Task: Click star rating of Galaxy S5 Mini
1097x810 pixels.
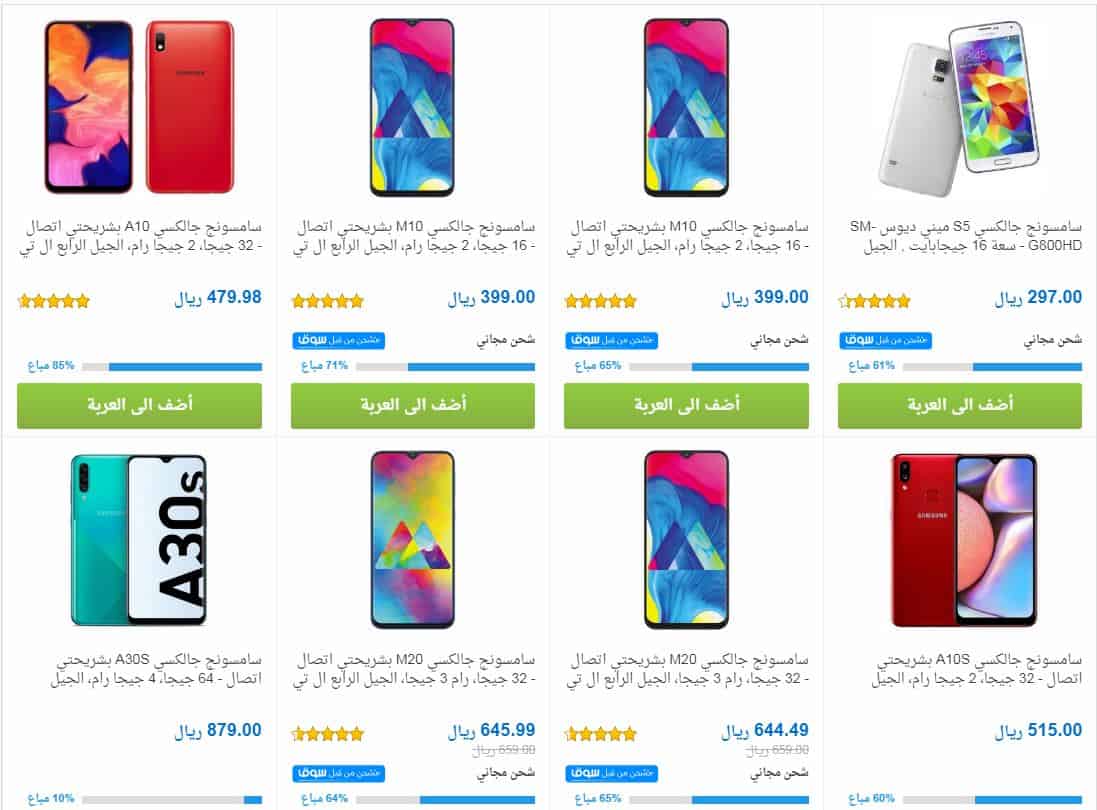Action: 875,301
